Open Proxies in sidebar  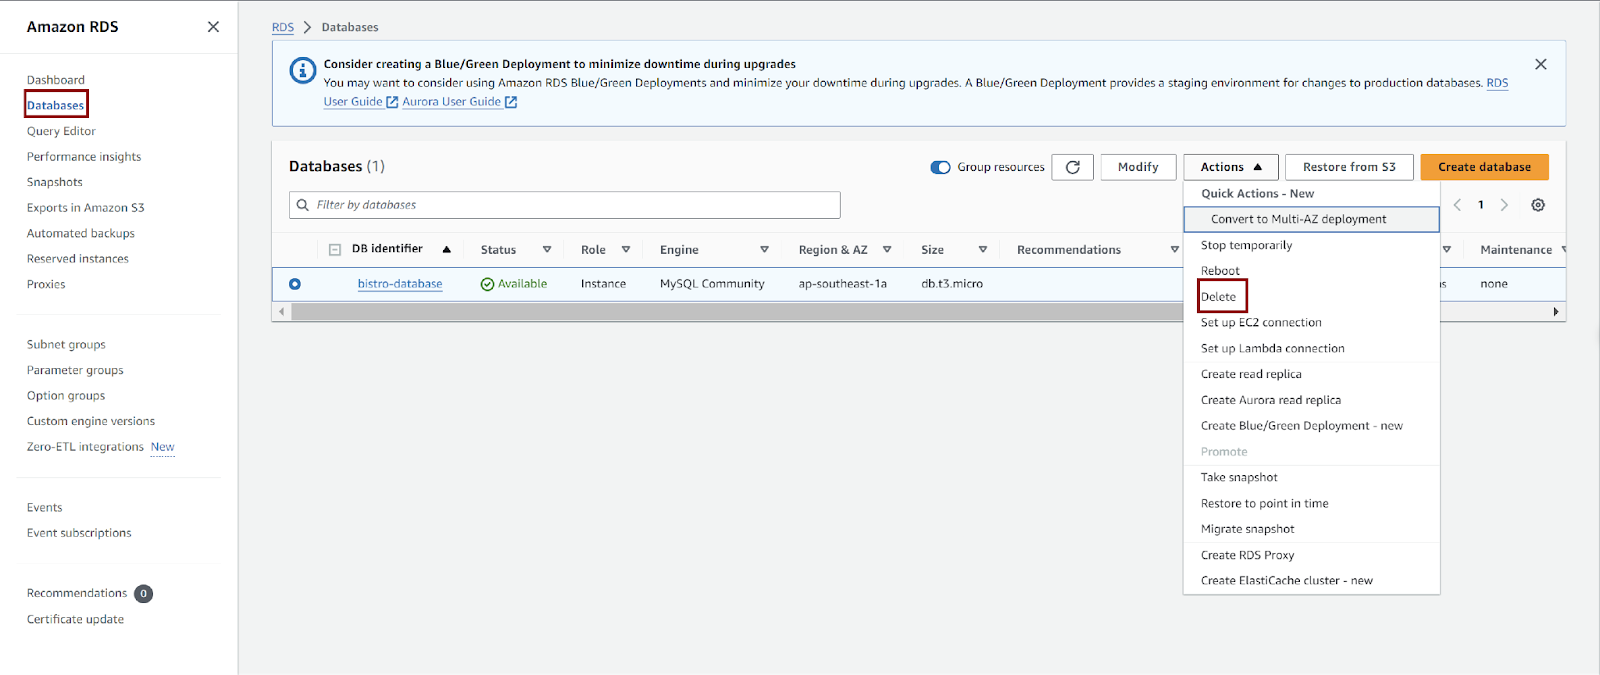click(x=46, y=285)
